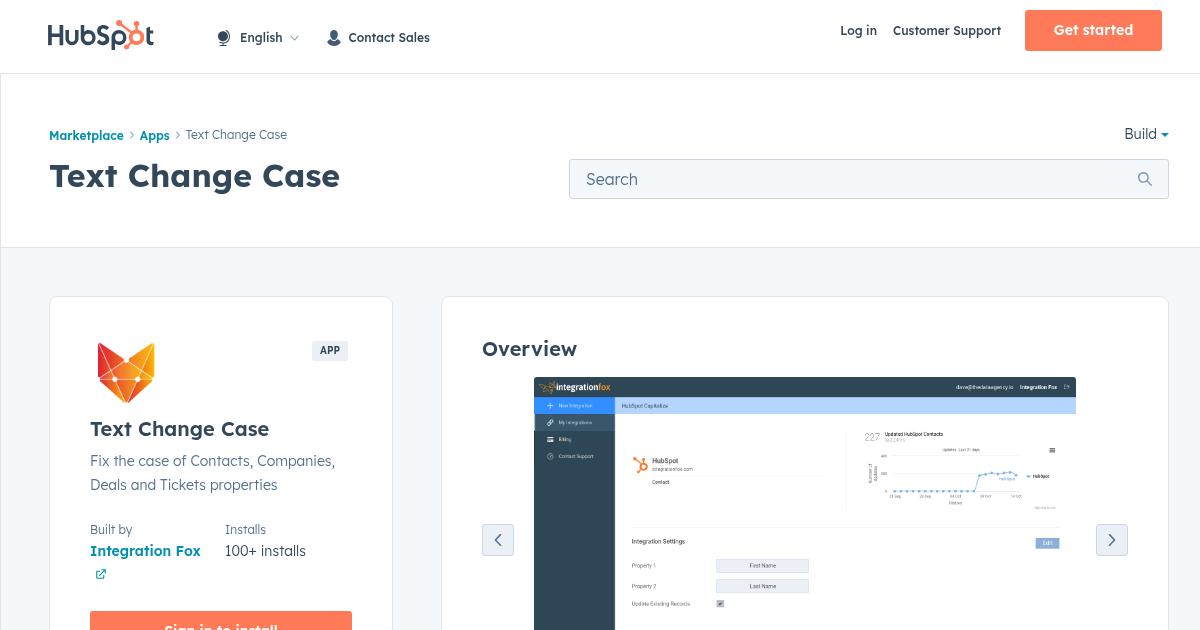Screen dimensions: 1200x630
Task: Click the First Name property field in screenshot
Action: [762, 566]
